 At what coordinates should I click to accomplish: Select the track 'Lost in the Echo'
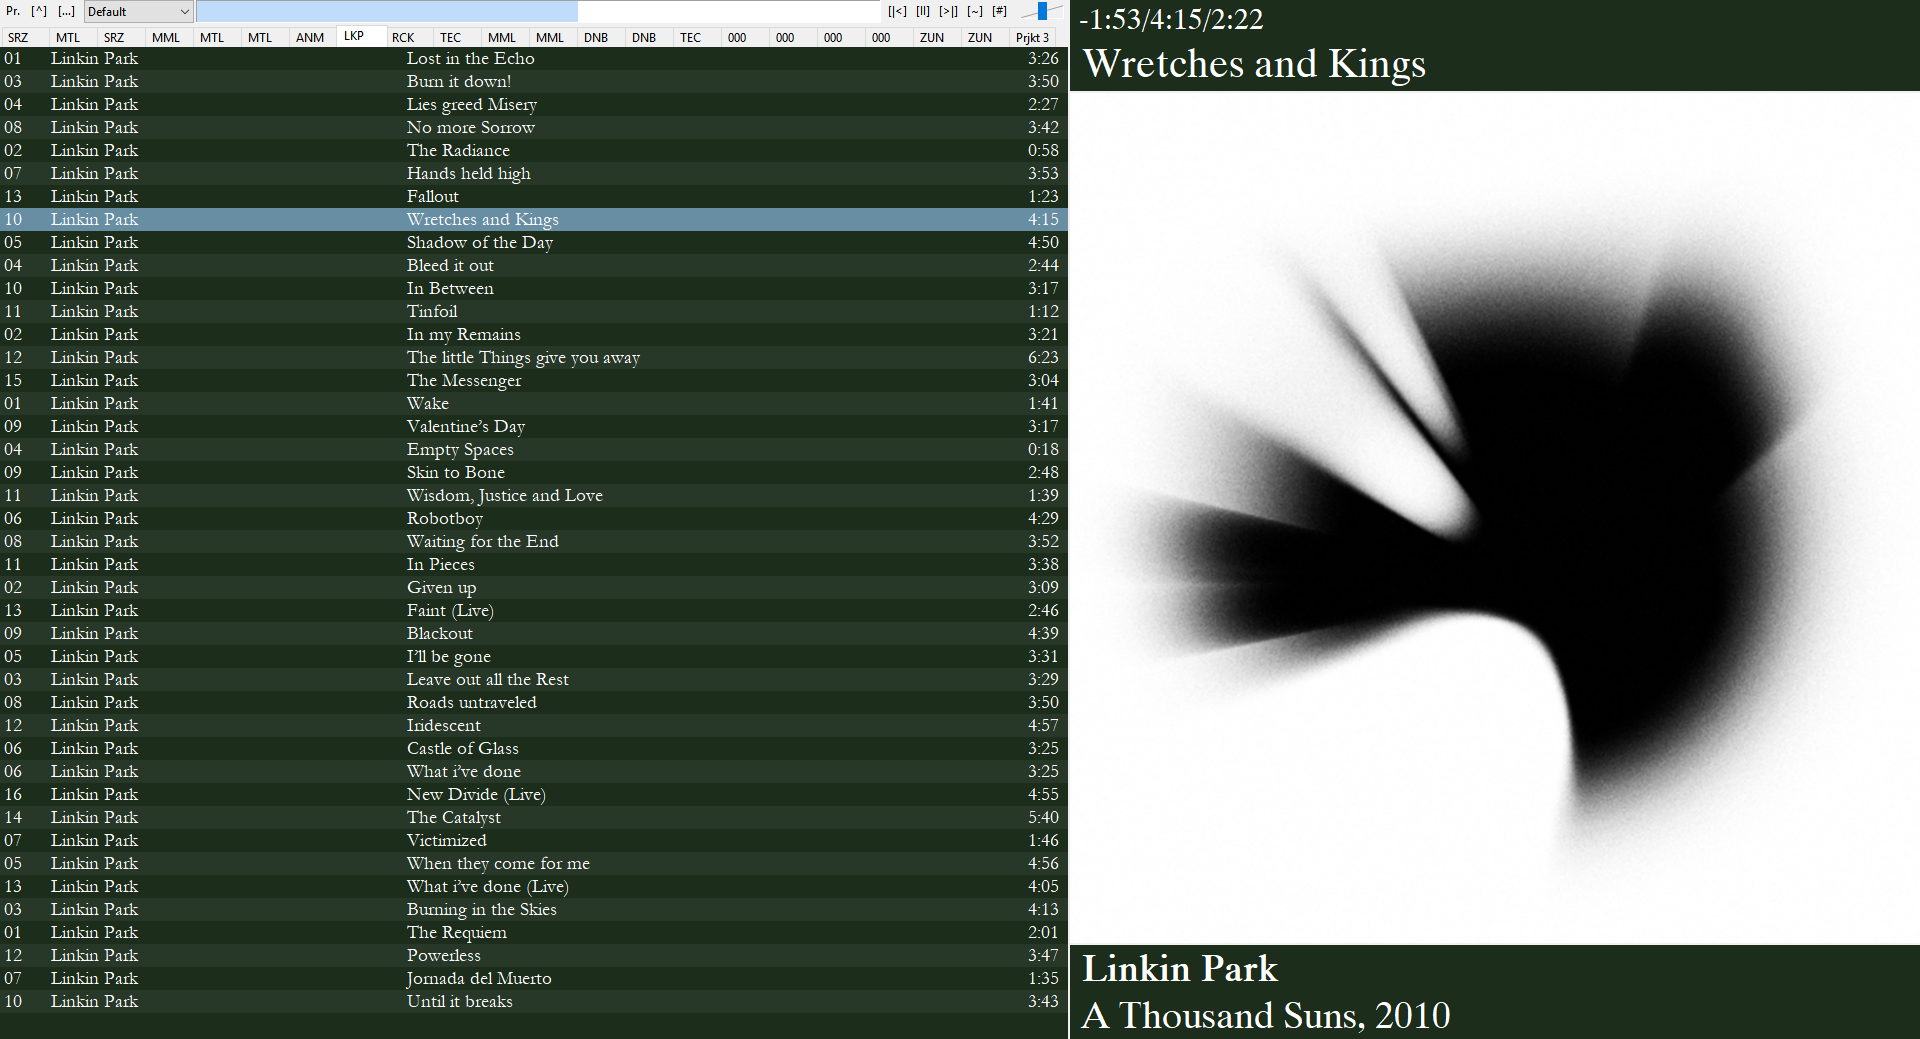point(534,58)
